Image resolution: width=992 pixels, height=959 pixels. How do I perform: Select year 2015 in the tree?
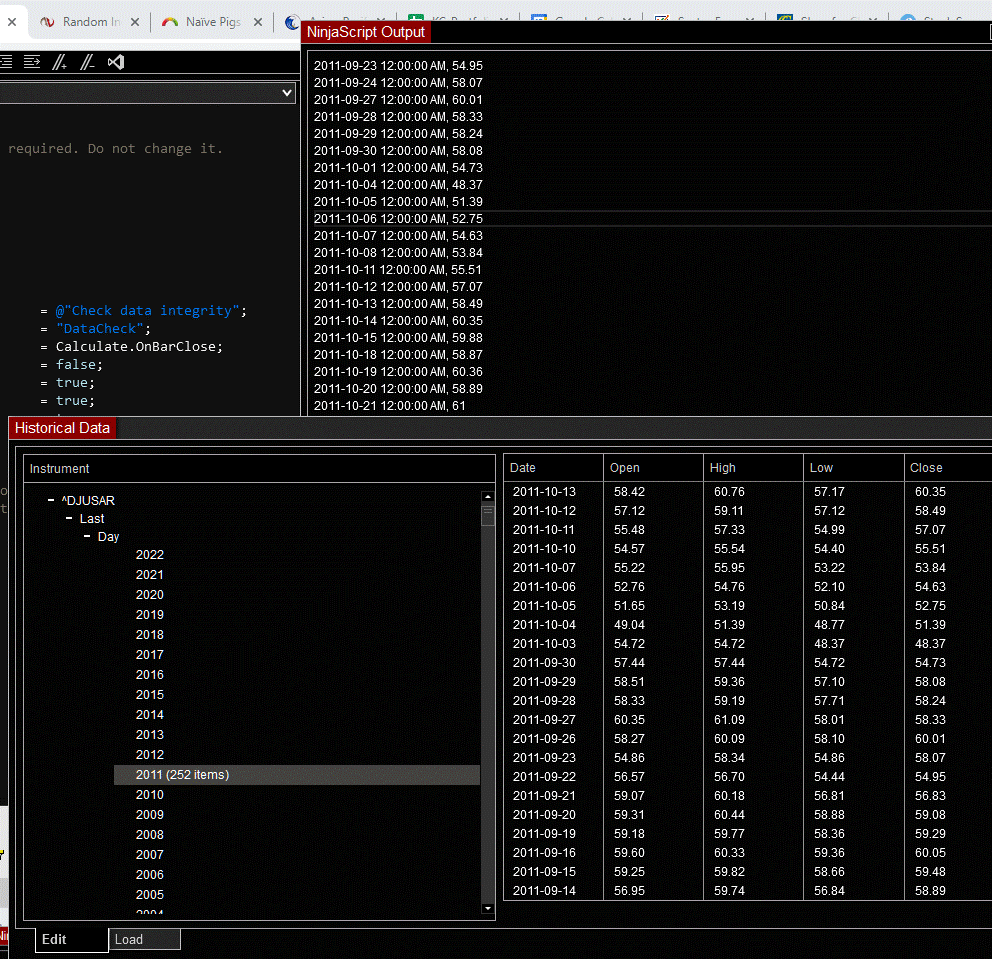(x=150, y=695)
